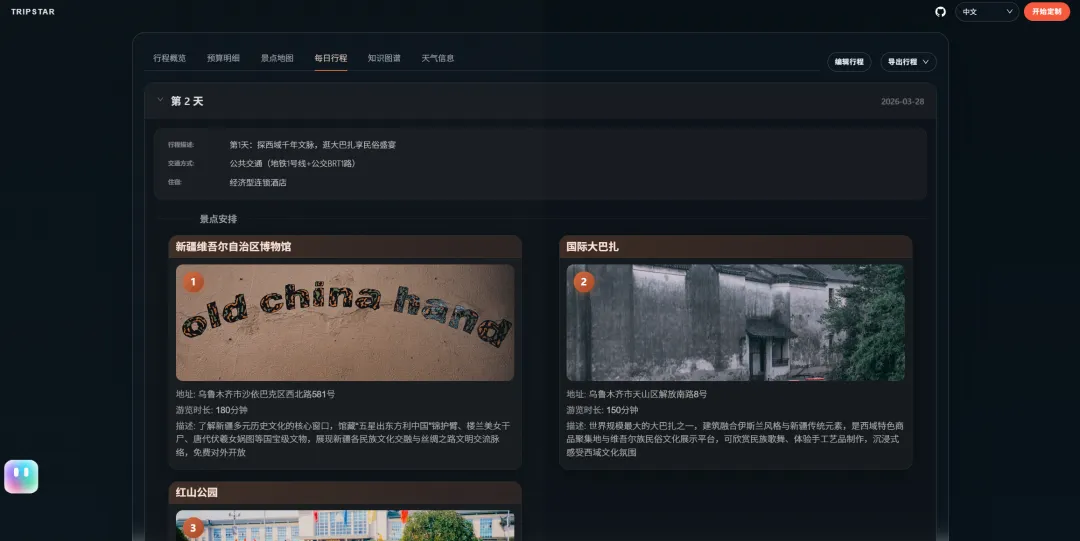Click the 开始定制 button
1080x541 pixels.
pyautogui.click(x=1046, y=12)
